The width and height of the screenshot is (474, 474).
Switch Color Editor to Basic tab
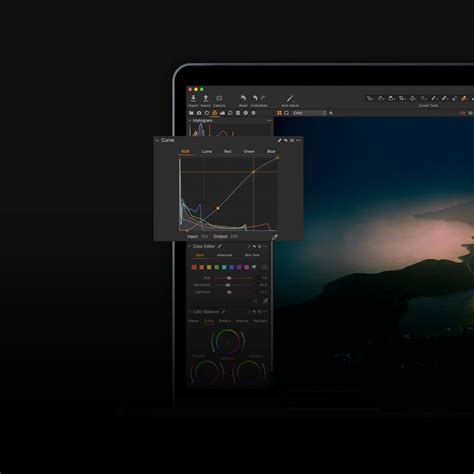click(200, 255)
